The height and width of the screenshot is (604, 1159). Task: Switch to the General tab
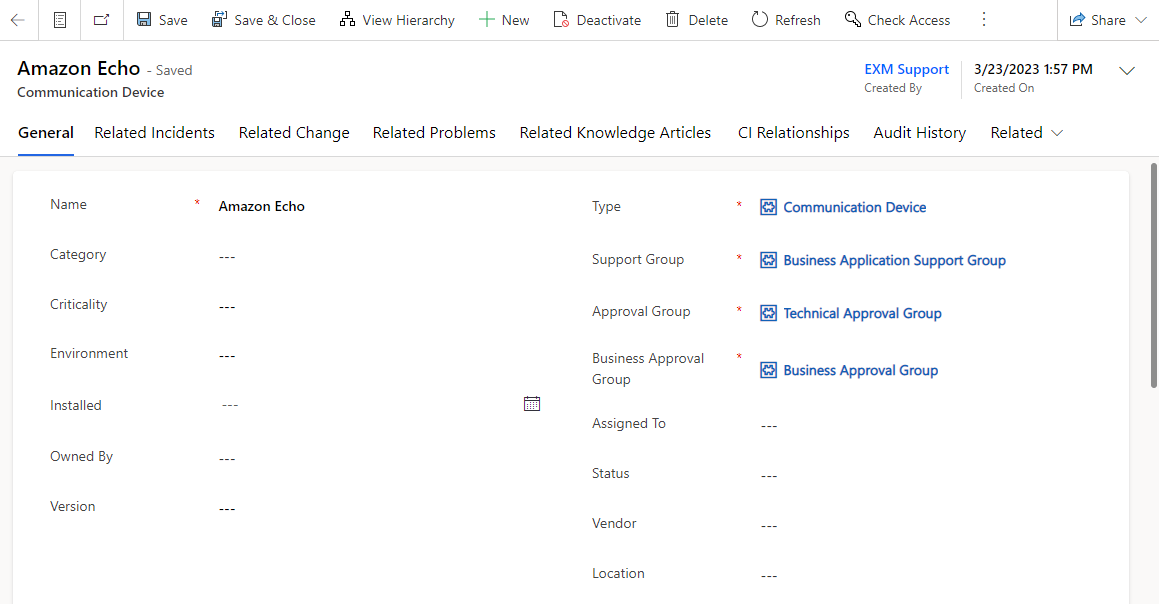46,133
